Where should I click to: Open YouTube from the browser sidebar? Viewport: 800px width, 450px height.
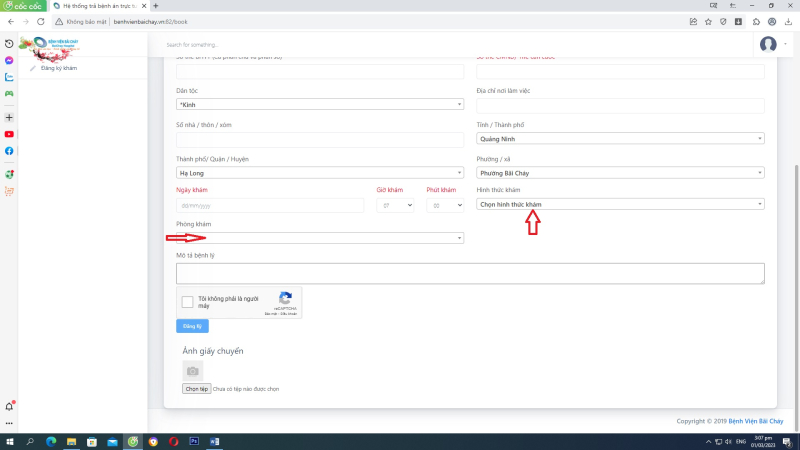(x=9, y=133)
